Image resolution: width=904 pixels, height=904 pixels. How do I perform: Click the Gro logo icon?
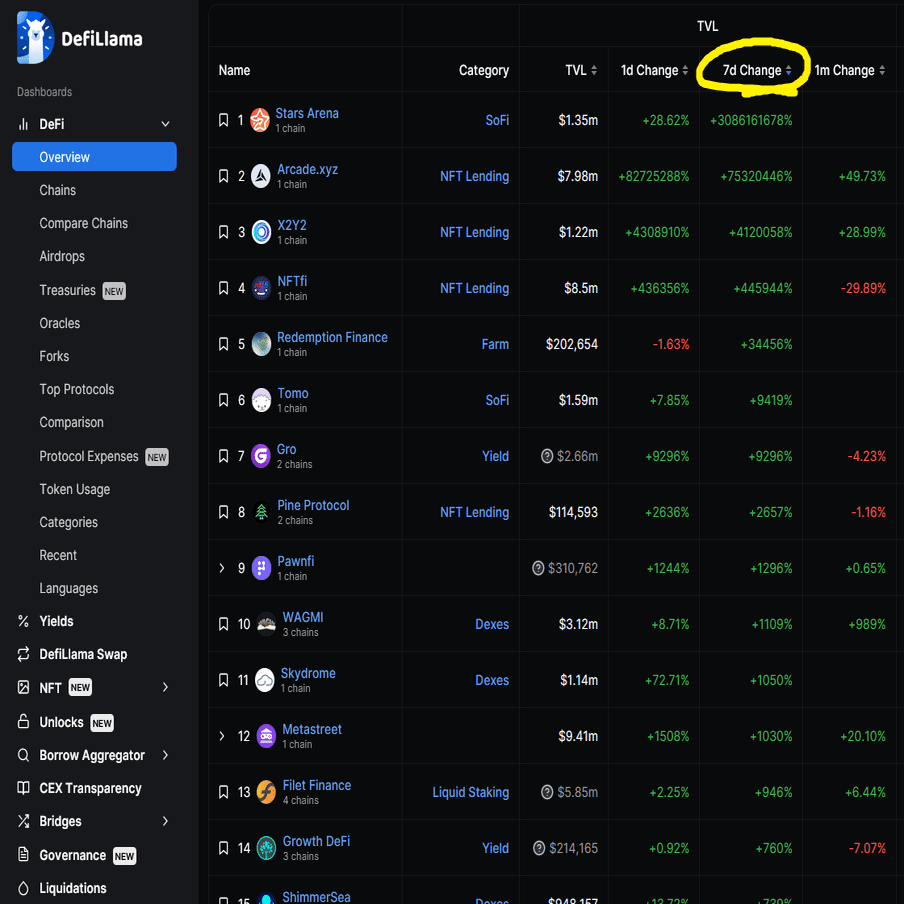[261, 456]
